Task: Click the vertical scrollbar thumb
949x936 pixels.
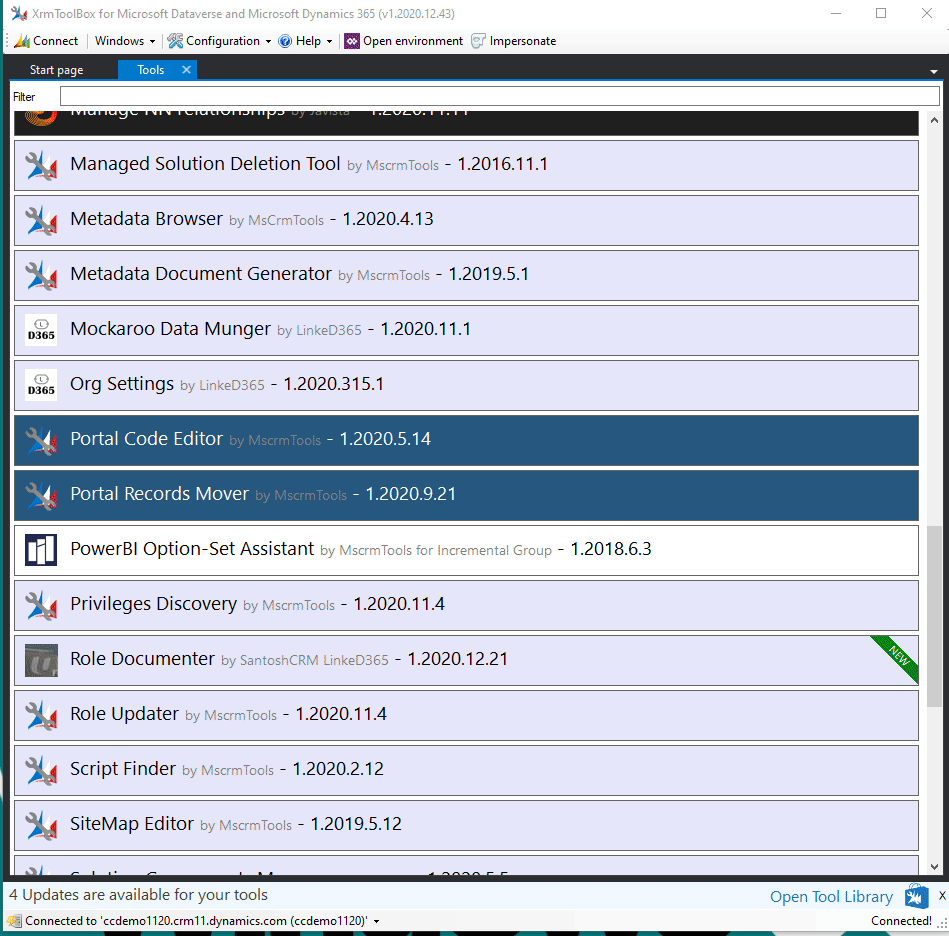Action: click(x=934, y=615)
